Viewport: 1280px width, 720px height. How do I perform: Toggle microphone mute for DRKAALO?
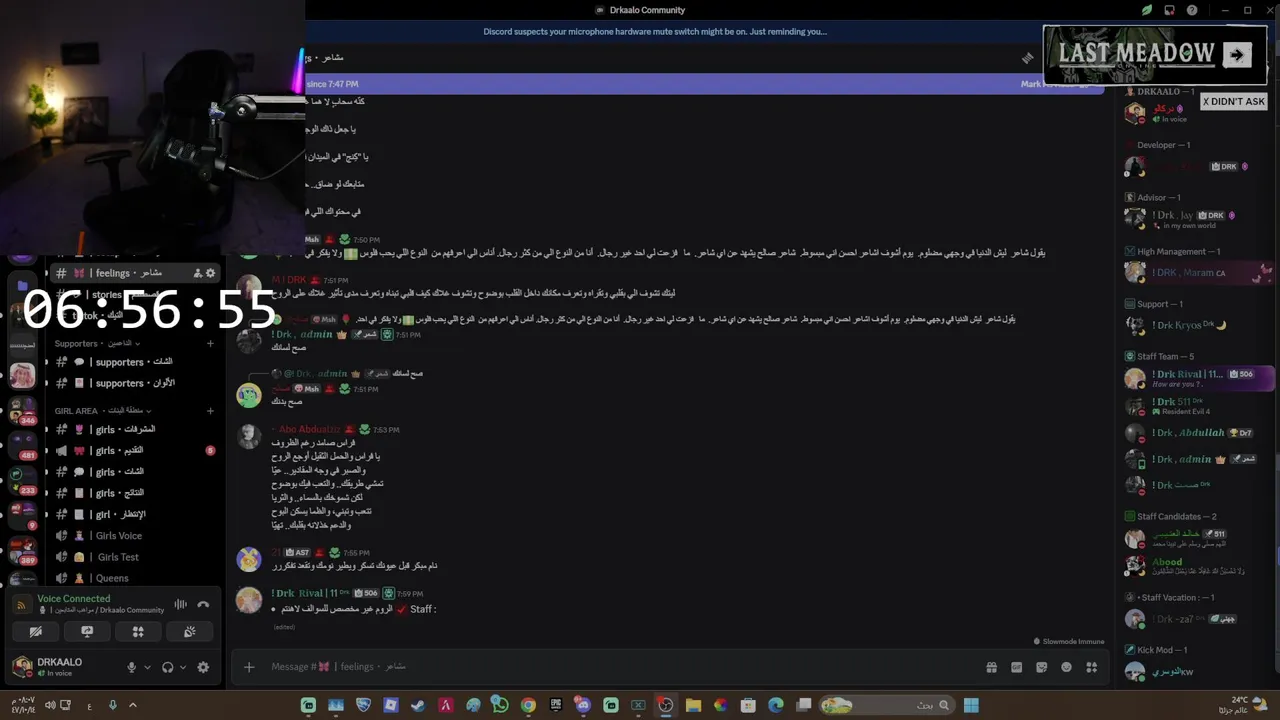[x=131, y=667]
